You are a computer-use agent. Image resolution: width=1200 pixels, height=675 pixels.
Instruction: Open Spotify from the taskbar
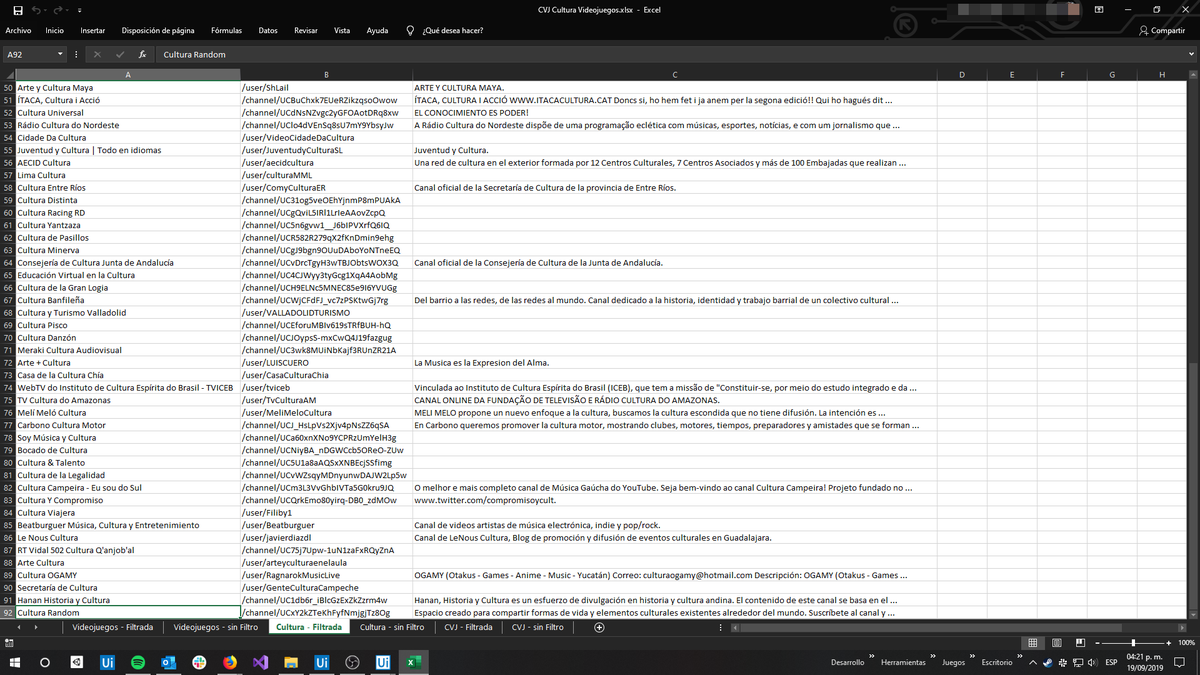[139, 662]
